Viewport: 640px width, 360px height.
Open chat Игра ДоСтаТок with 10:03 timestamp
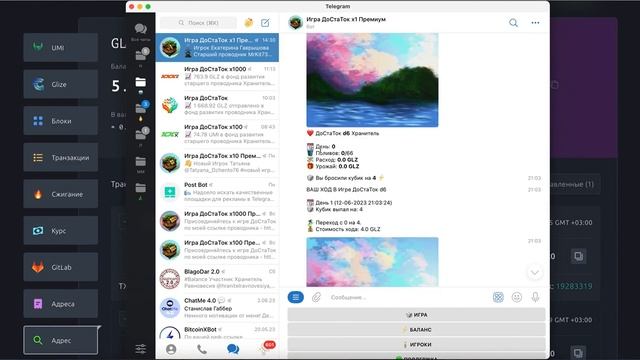click(x=217, y=105)
